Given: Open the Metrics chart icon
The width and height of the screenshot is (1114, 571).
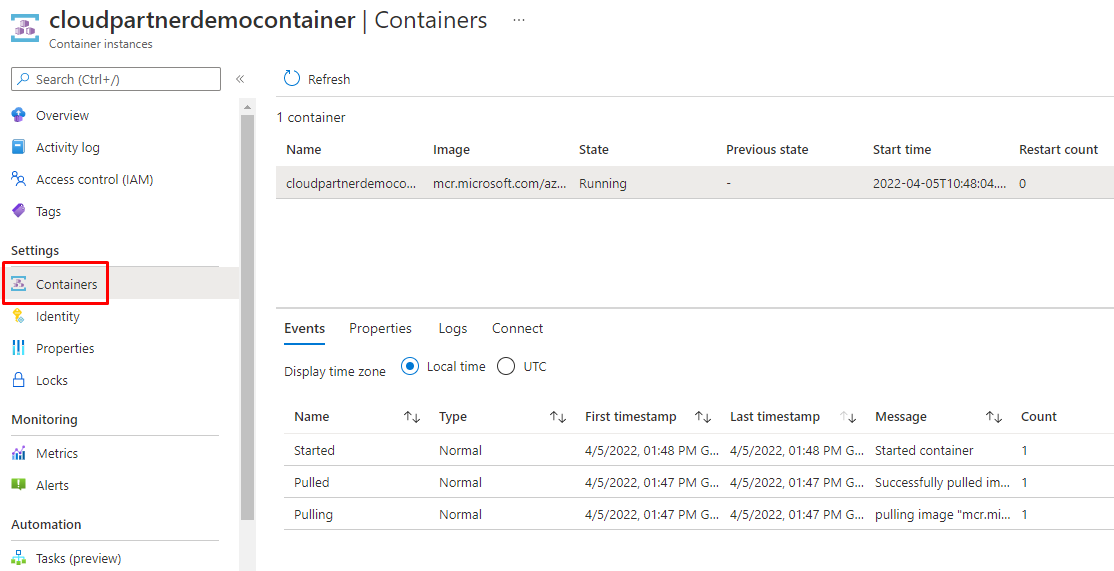Looking at the screenshot, I should tap(19, 453).
